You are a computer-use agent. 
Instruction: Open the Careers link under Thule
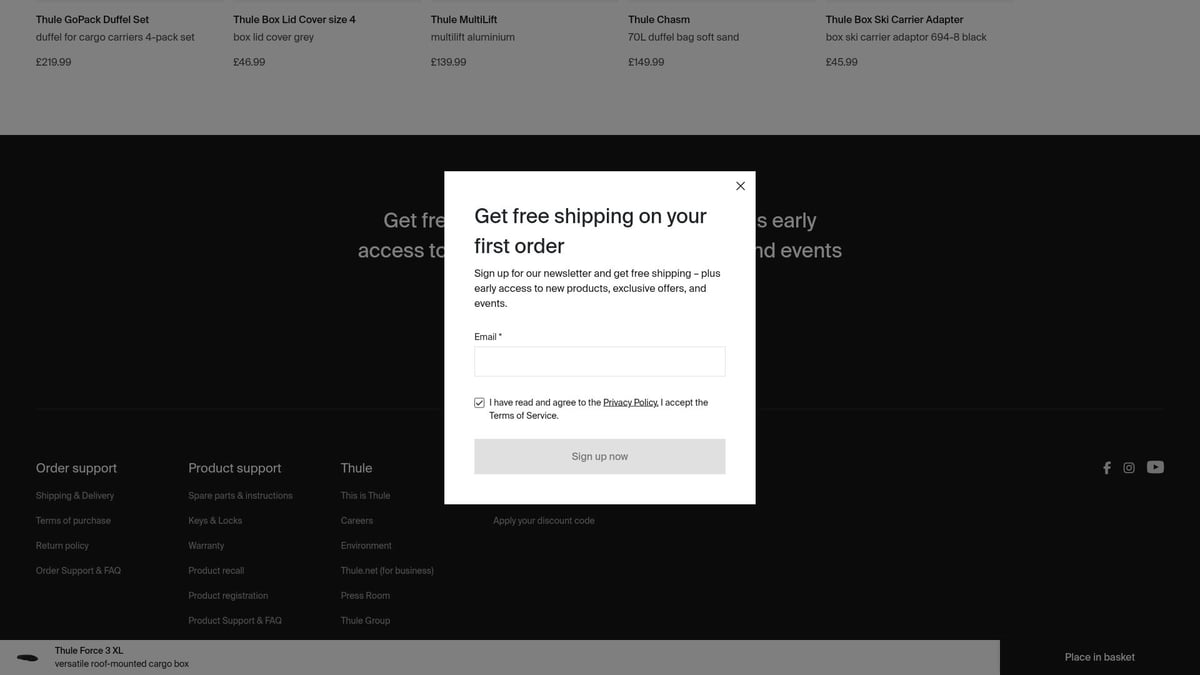coord(356,521)
